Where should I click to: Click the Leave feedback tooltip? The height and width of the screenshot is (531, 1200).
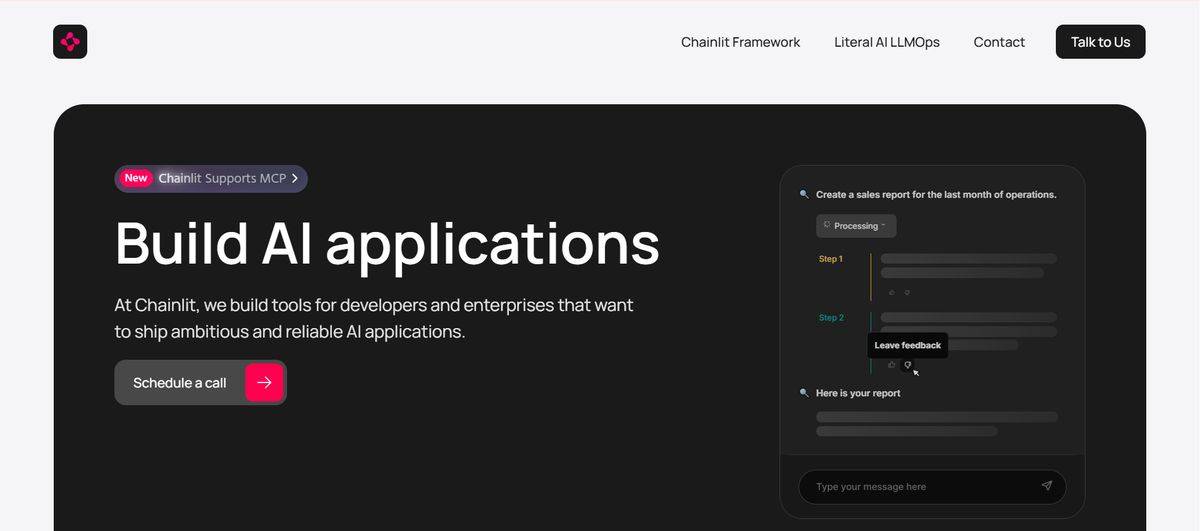click(907, 345)
